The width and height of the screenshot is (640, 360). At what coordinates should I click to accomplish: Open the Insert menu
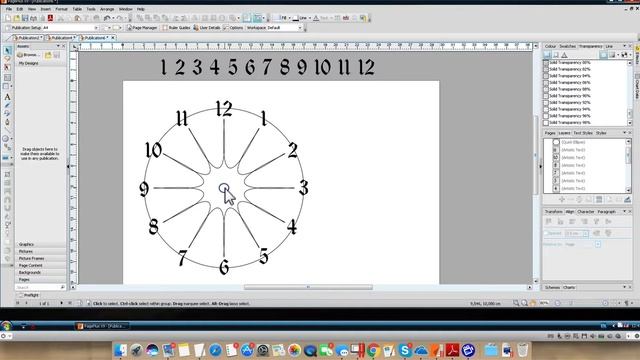[x=46, y=9]
